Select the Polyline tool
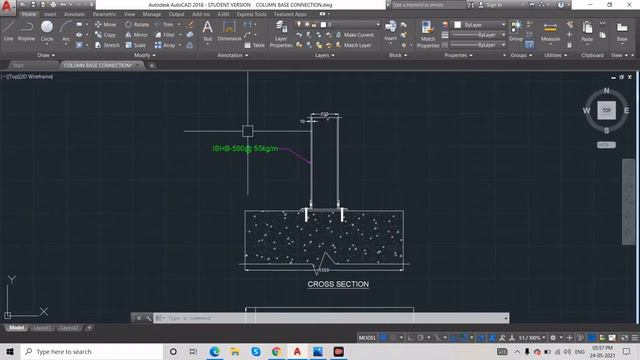The width and height of the screenshot is (640, 360). [26, 31]
